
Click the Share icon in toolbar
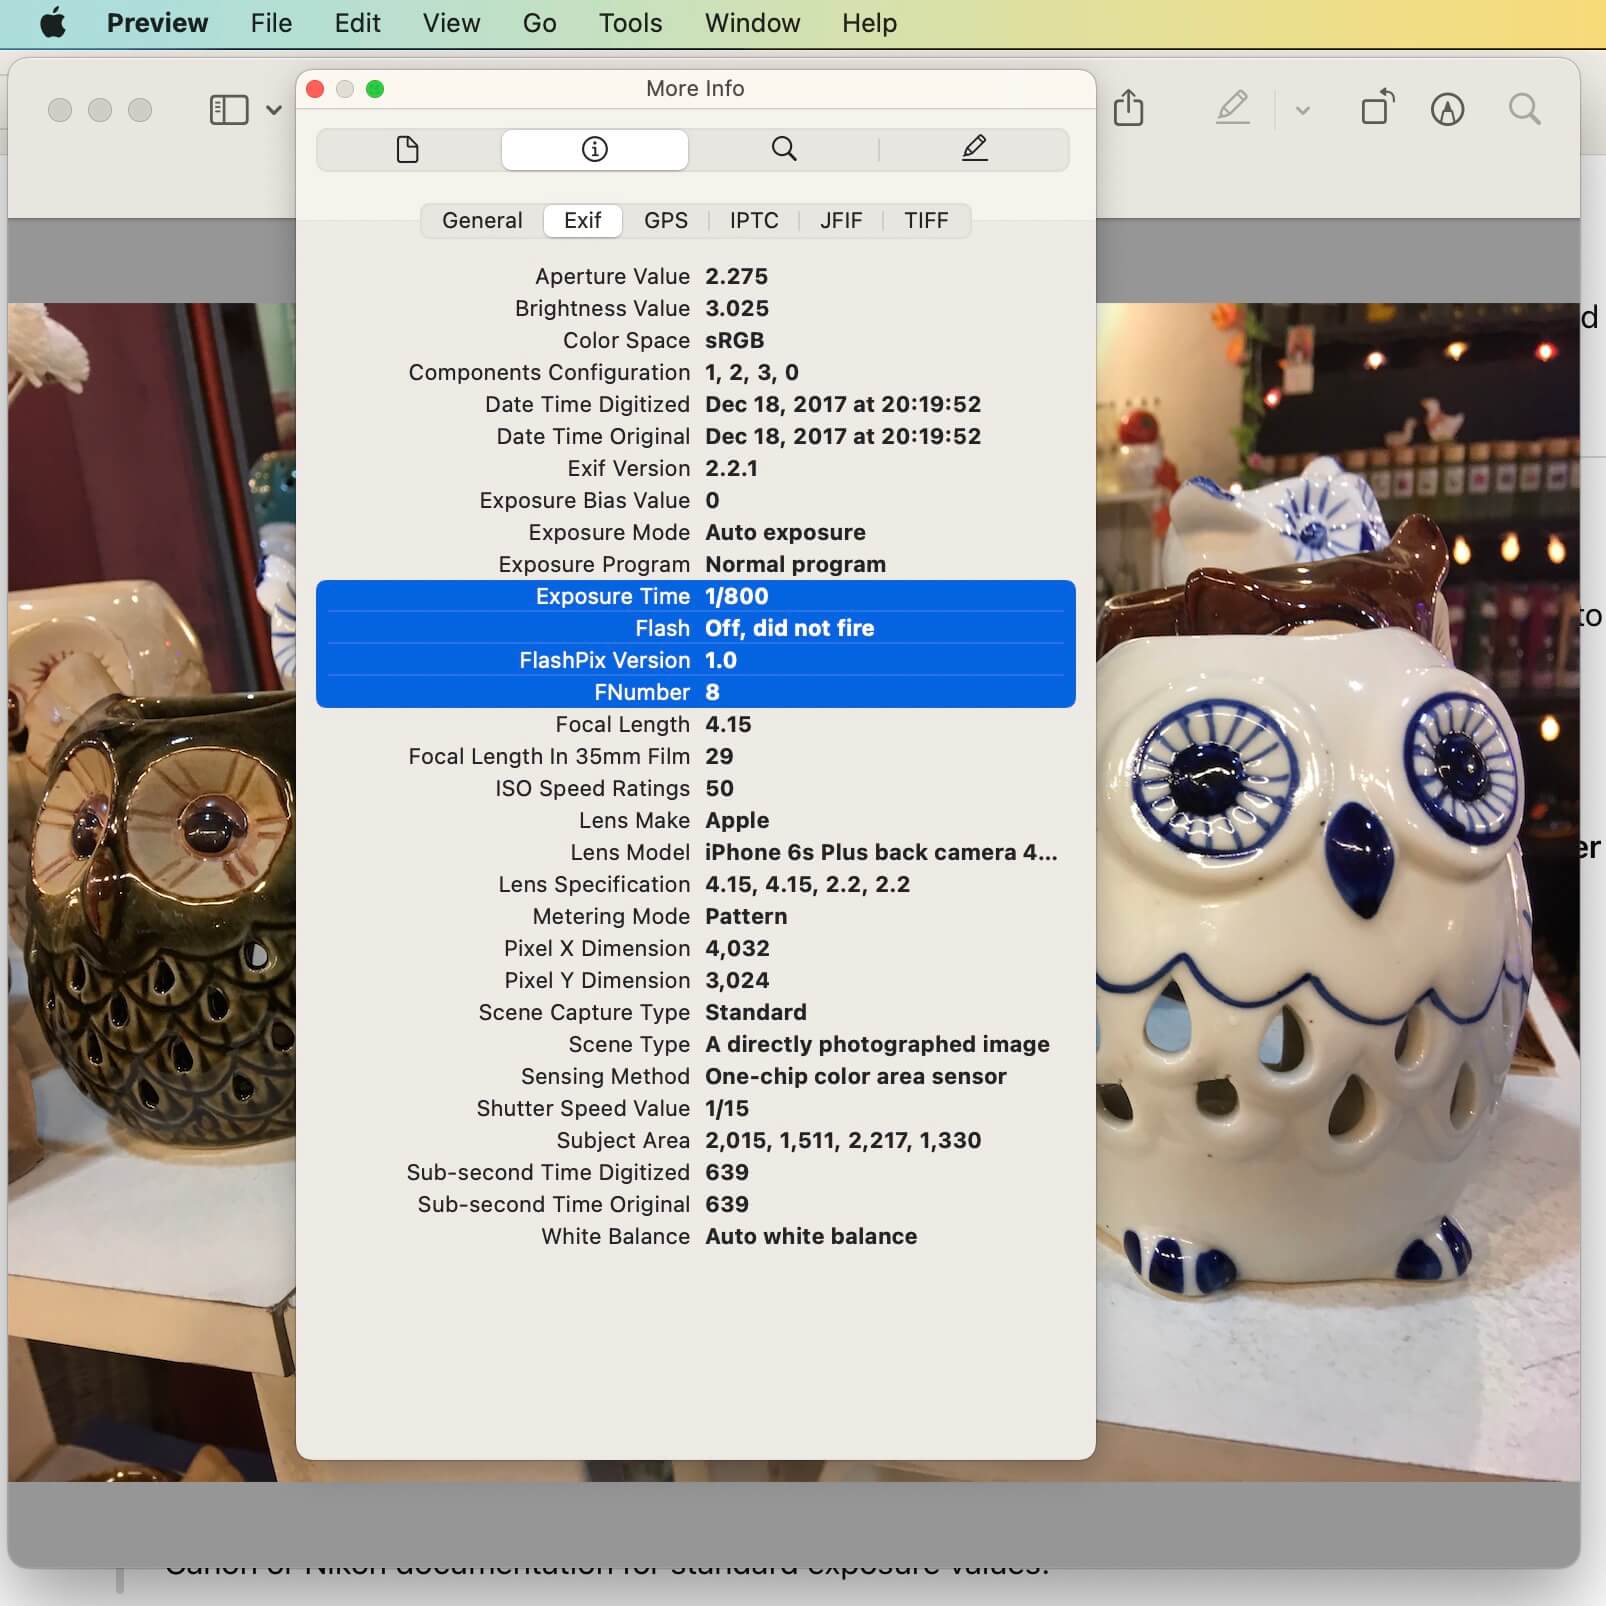pos(1128,108)
